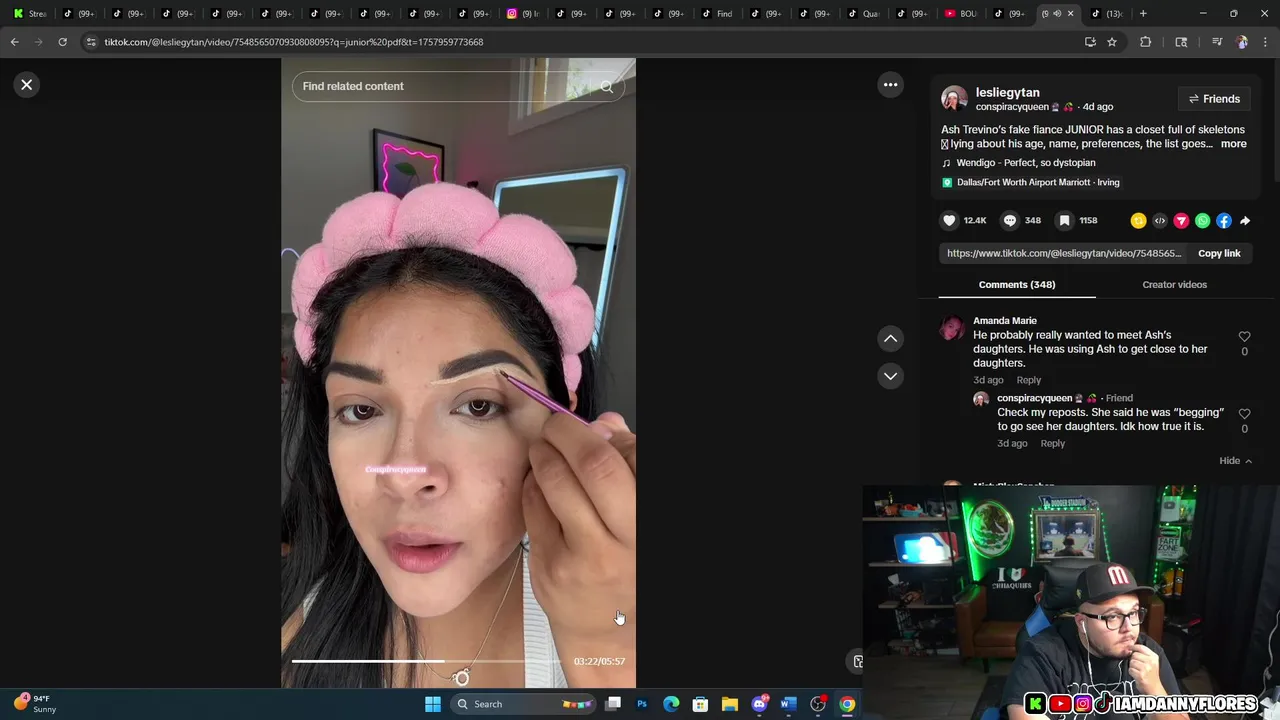
Task: Close the active browser tab
Action: [x=1070, y=14]
